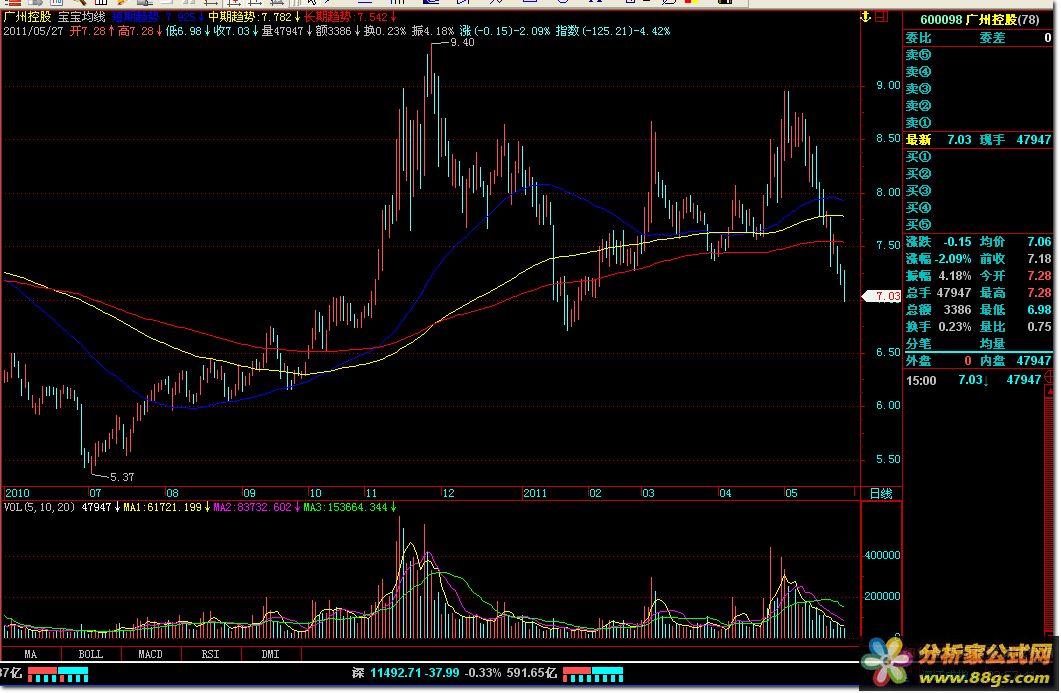1061x693 pixels.
Task: Click the 9.00 price axis label
Action: (888, 85)
